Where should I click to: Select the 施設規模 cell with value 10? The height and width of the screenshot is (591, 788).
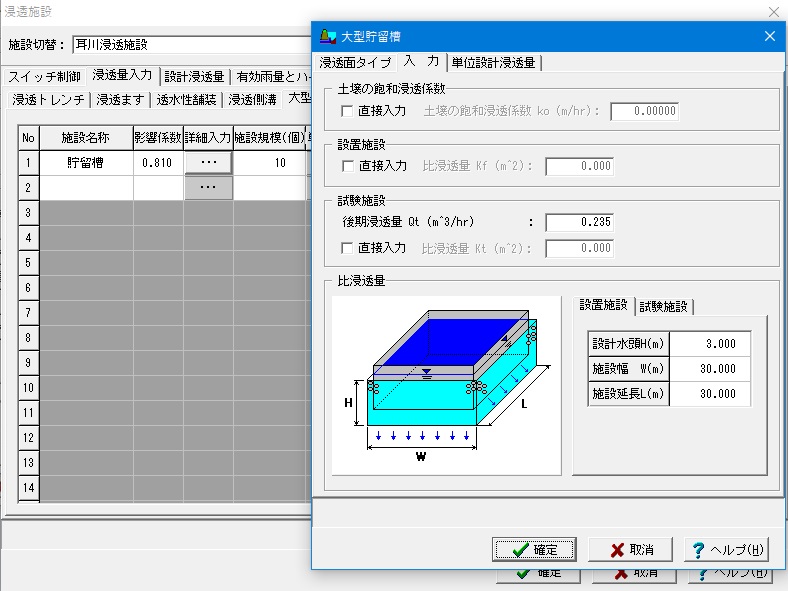coord(269,163)
